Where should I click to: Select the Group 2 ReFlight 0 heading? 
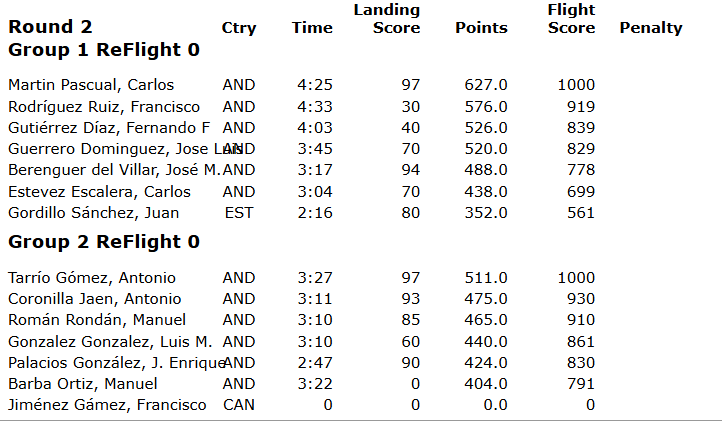pos(104,242)
